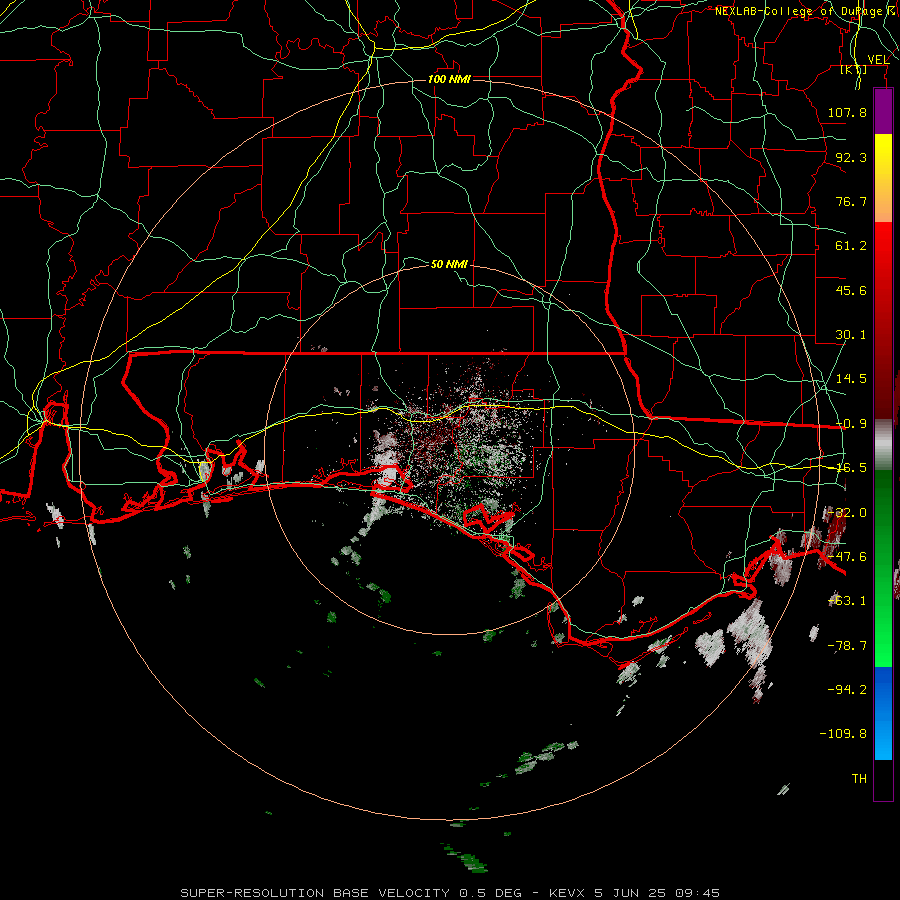Click the 30.1 velocity scale value
Viewport: 900px width, 900px height.
[x=851, y=335]
